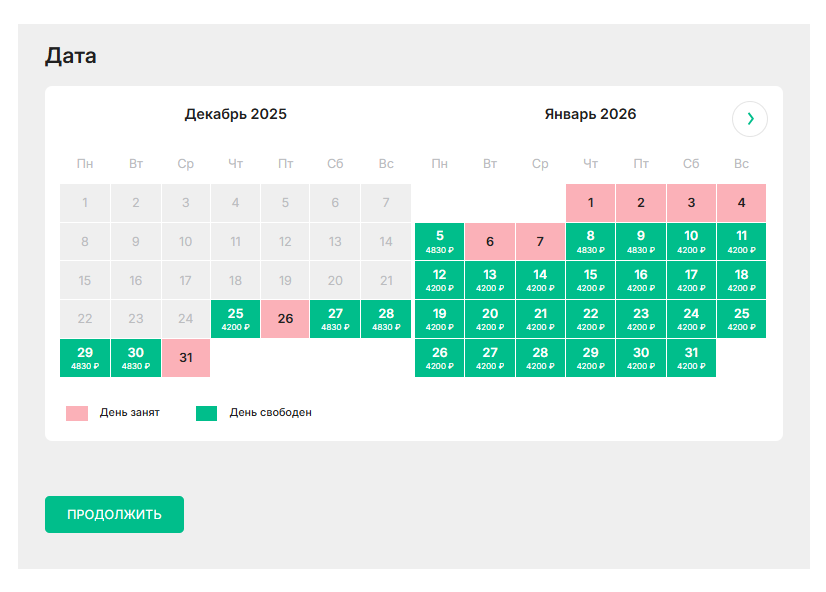The width and height of the screenshot is (826, 592).
Task: Choose December 28 date cell
Action: point(386,319)
